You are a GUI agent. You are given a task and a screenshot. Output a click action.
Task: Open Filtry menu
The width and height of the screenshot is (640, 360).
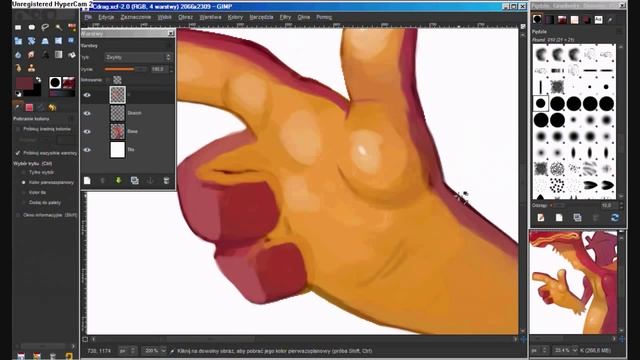pyautogui.click(x=285, y=17)
